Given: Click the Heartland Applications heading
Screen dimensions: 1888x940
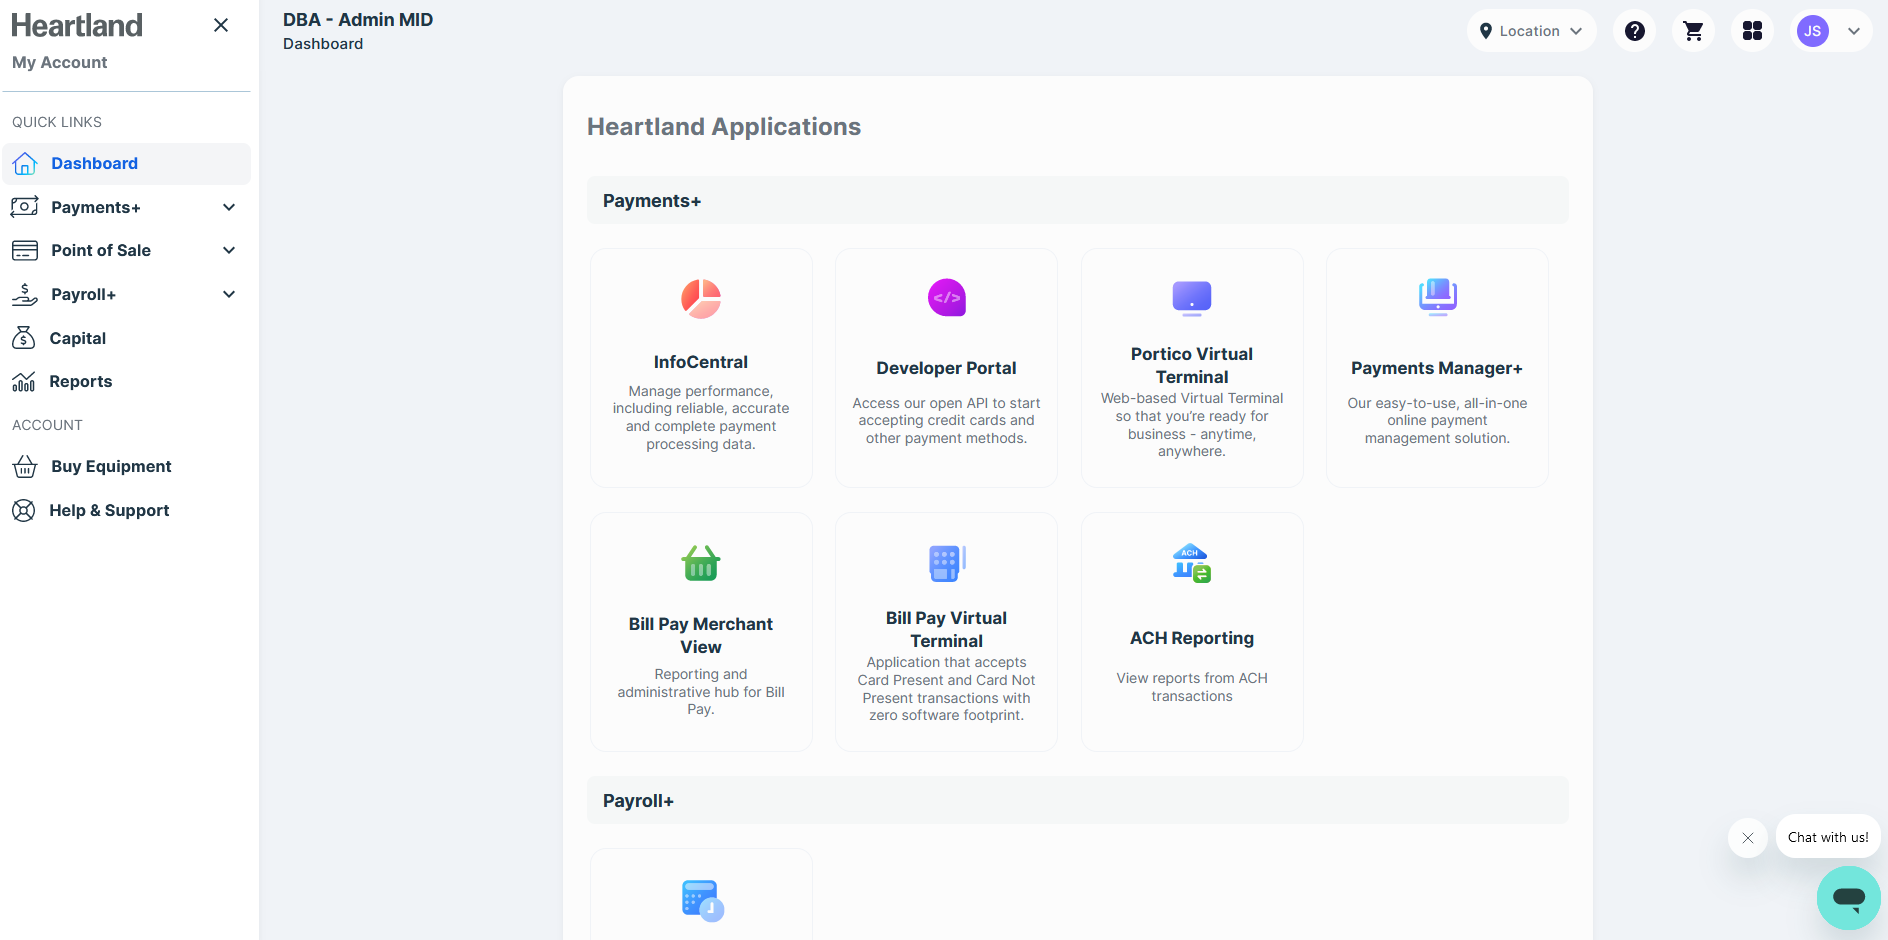Looking at the screenshot, I should click(724, 126).
